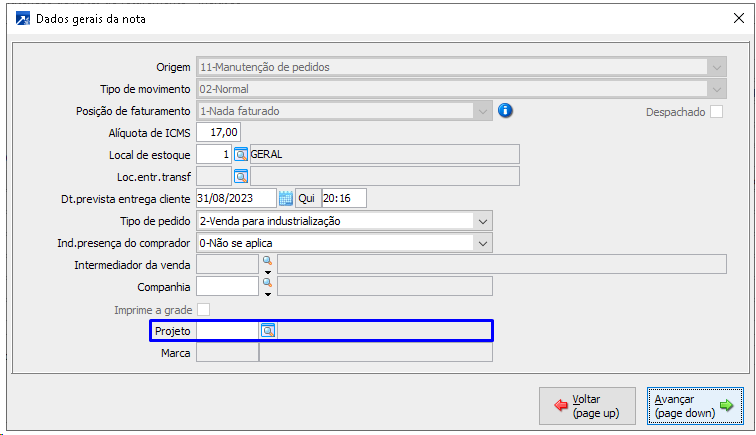The image size is (756, 435).
Task: Toggle the Imprime a grade checkbox
Action: coord(203,309)
